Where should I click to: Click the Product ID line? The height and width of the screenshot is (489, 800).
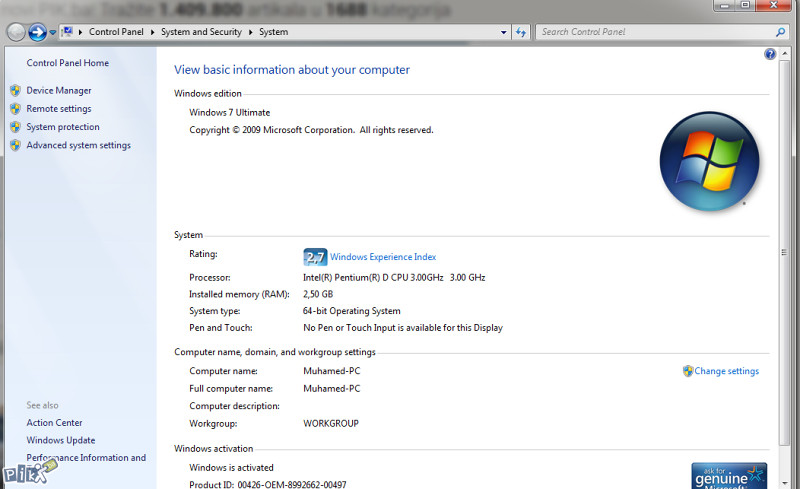tap(268, 484)
